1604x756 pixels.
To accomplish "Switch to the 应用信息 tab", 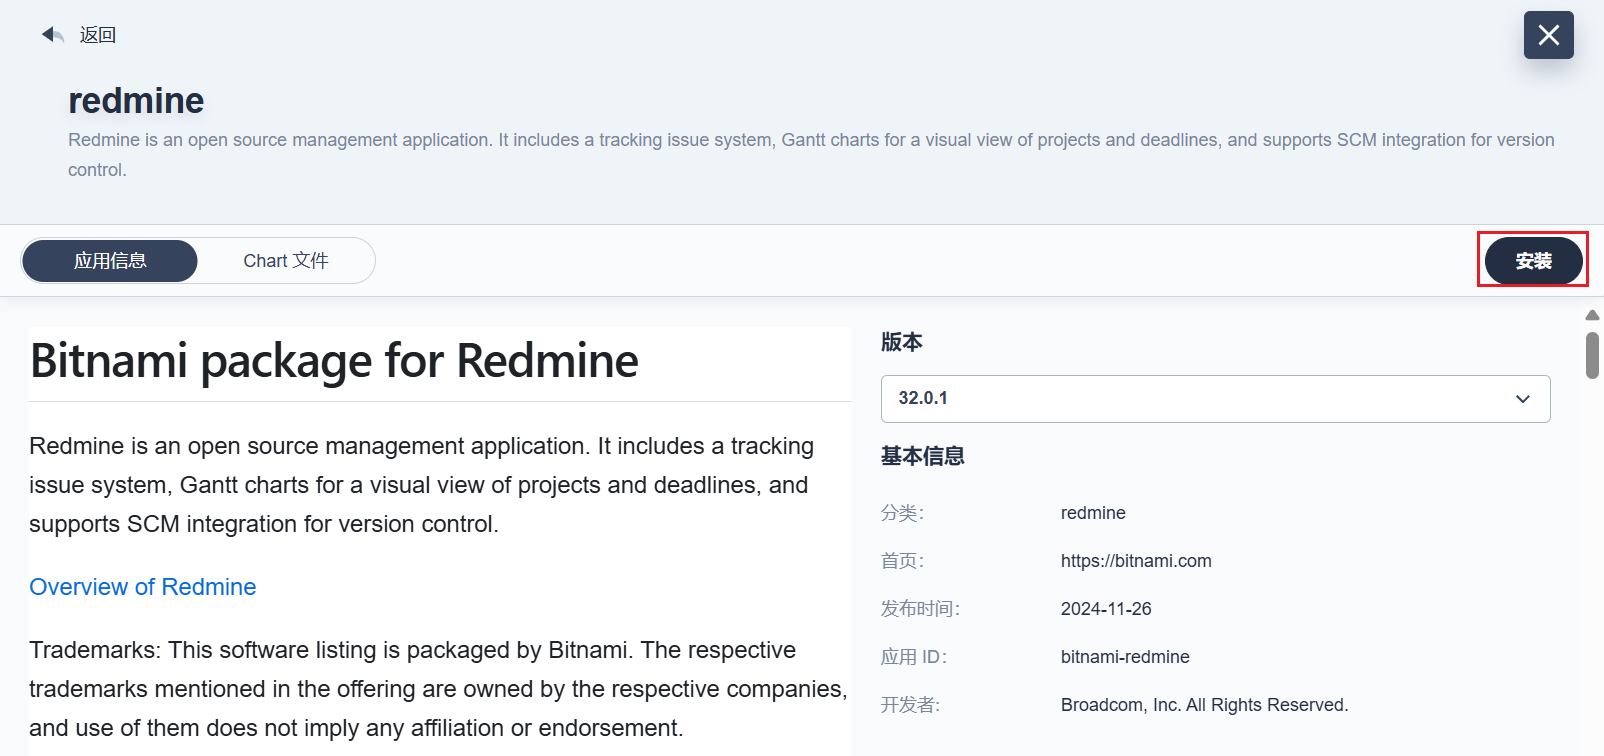I will pos(110,261).
